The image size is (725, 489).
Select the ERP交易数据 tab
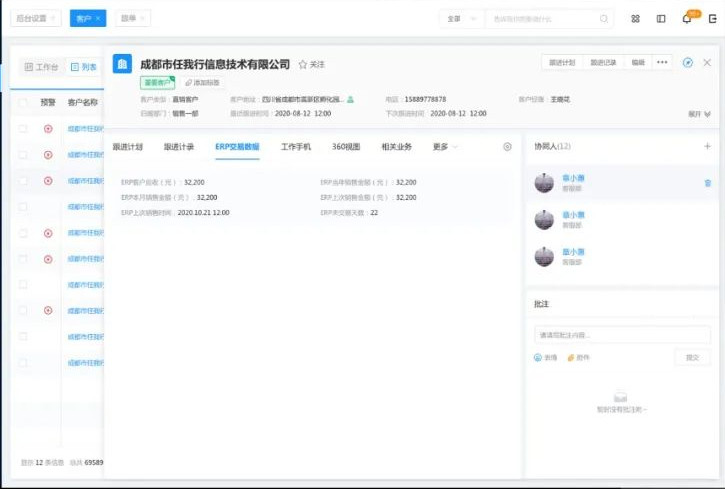coord(237,147)
